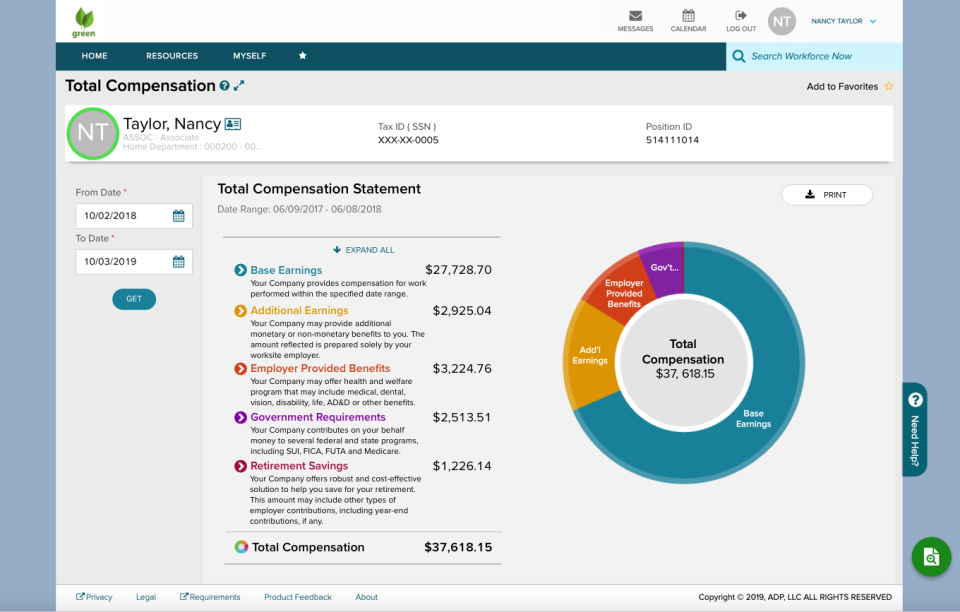Open the Requirements footer link

210,597
